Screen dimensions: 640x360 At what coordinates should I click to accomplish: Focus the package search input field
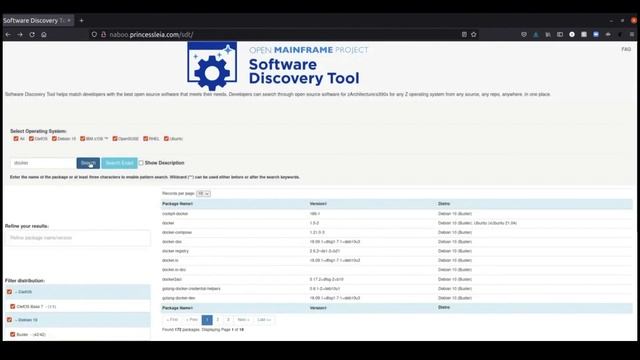coord(43,163)
